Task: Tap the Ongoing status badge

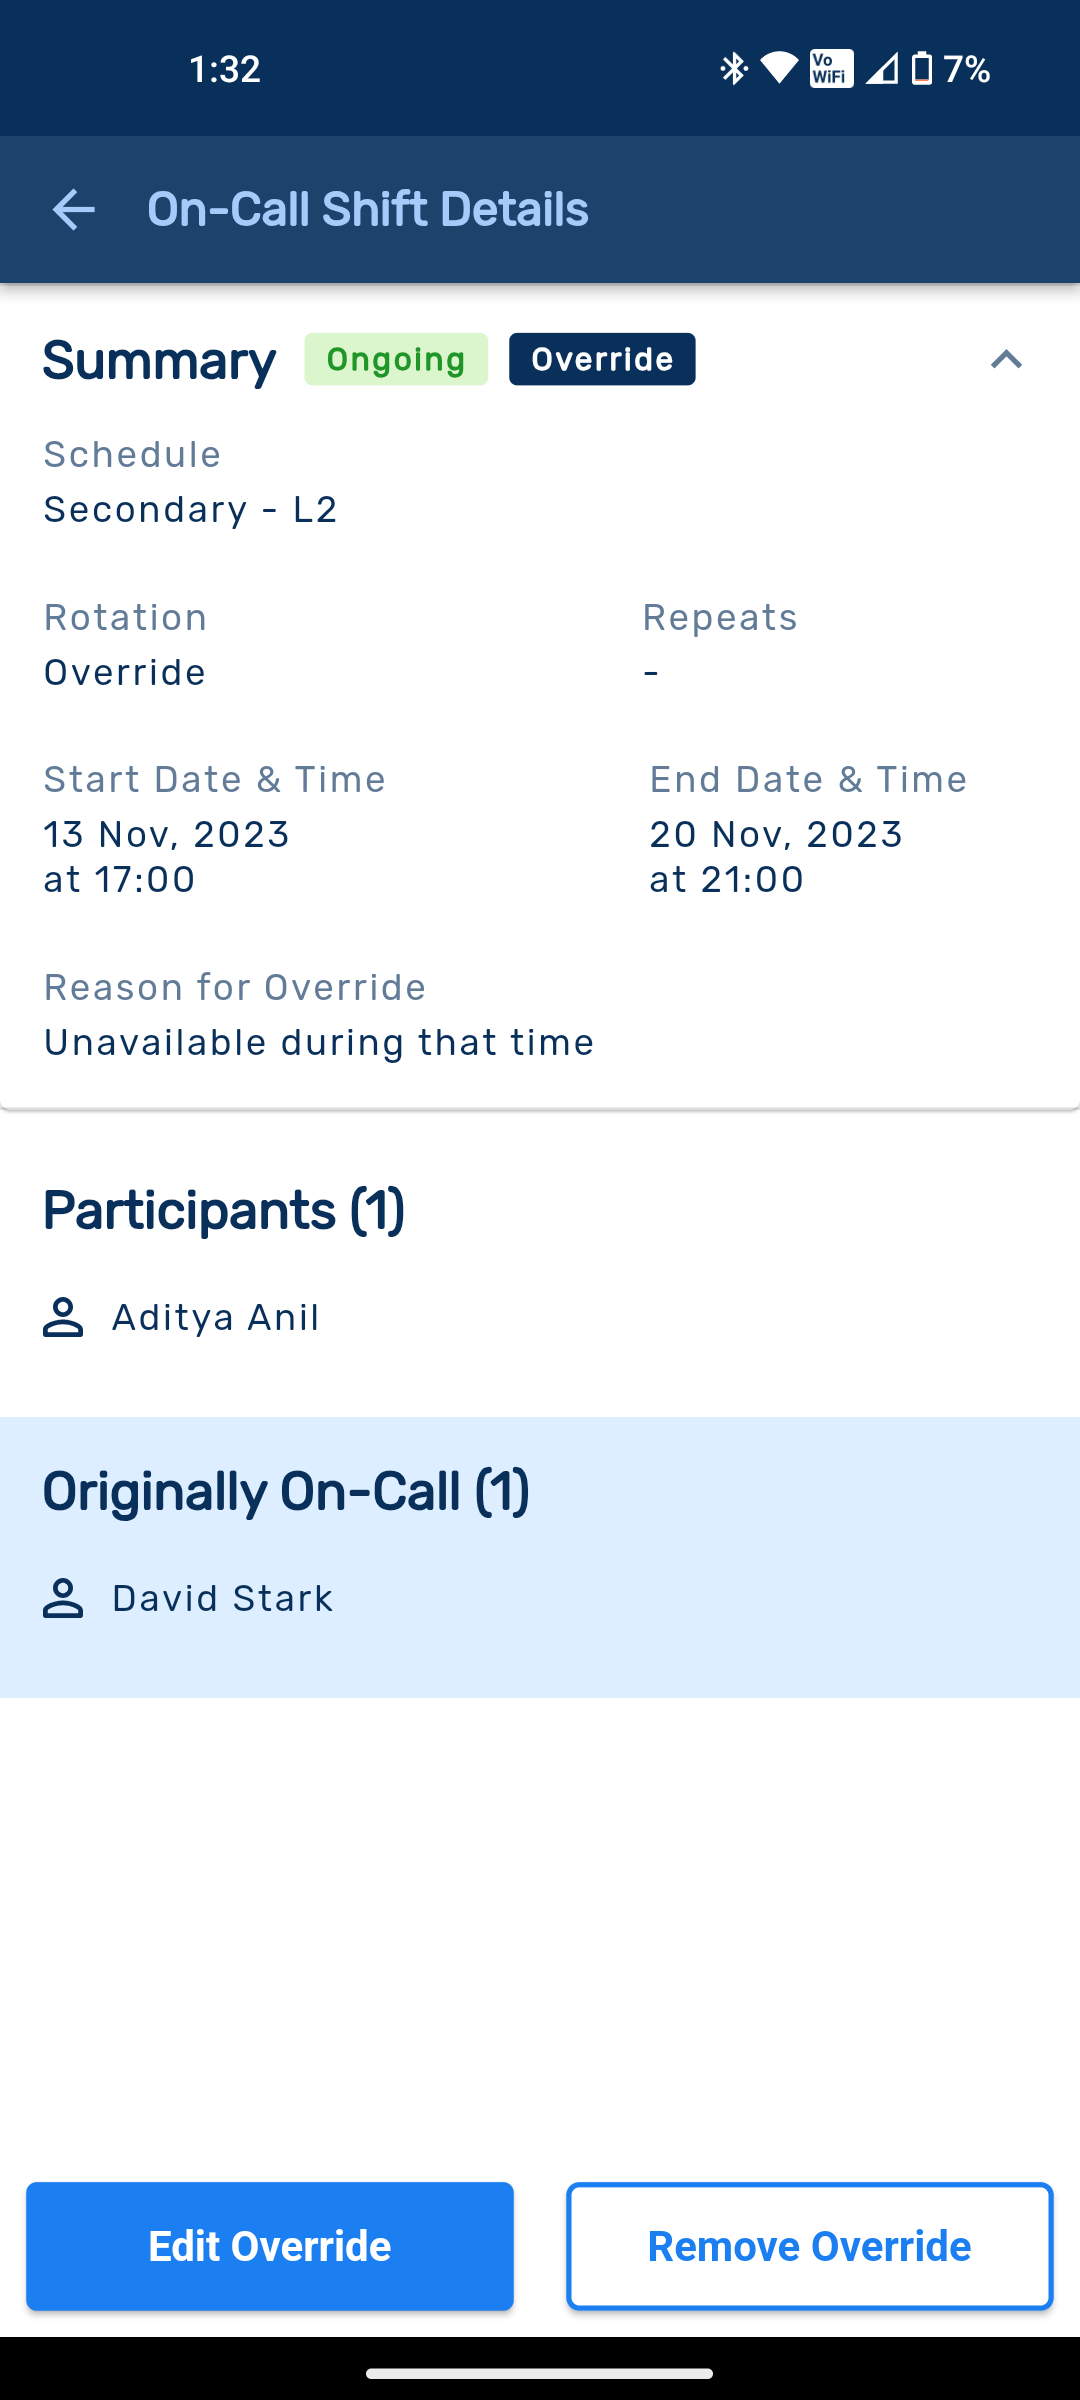Action: pyautogui.click(x=396, y=360)
